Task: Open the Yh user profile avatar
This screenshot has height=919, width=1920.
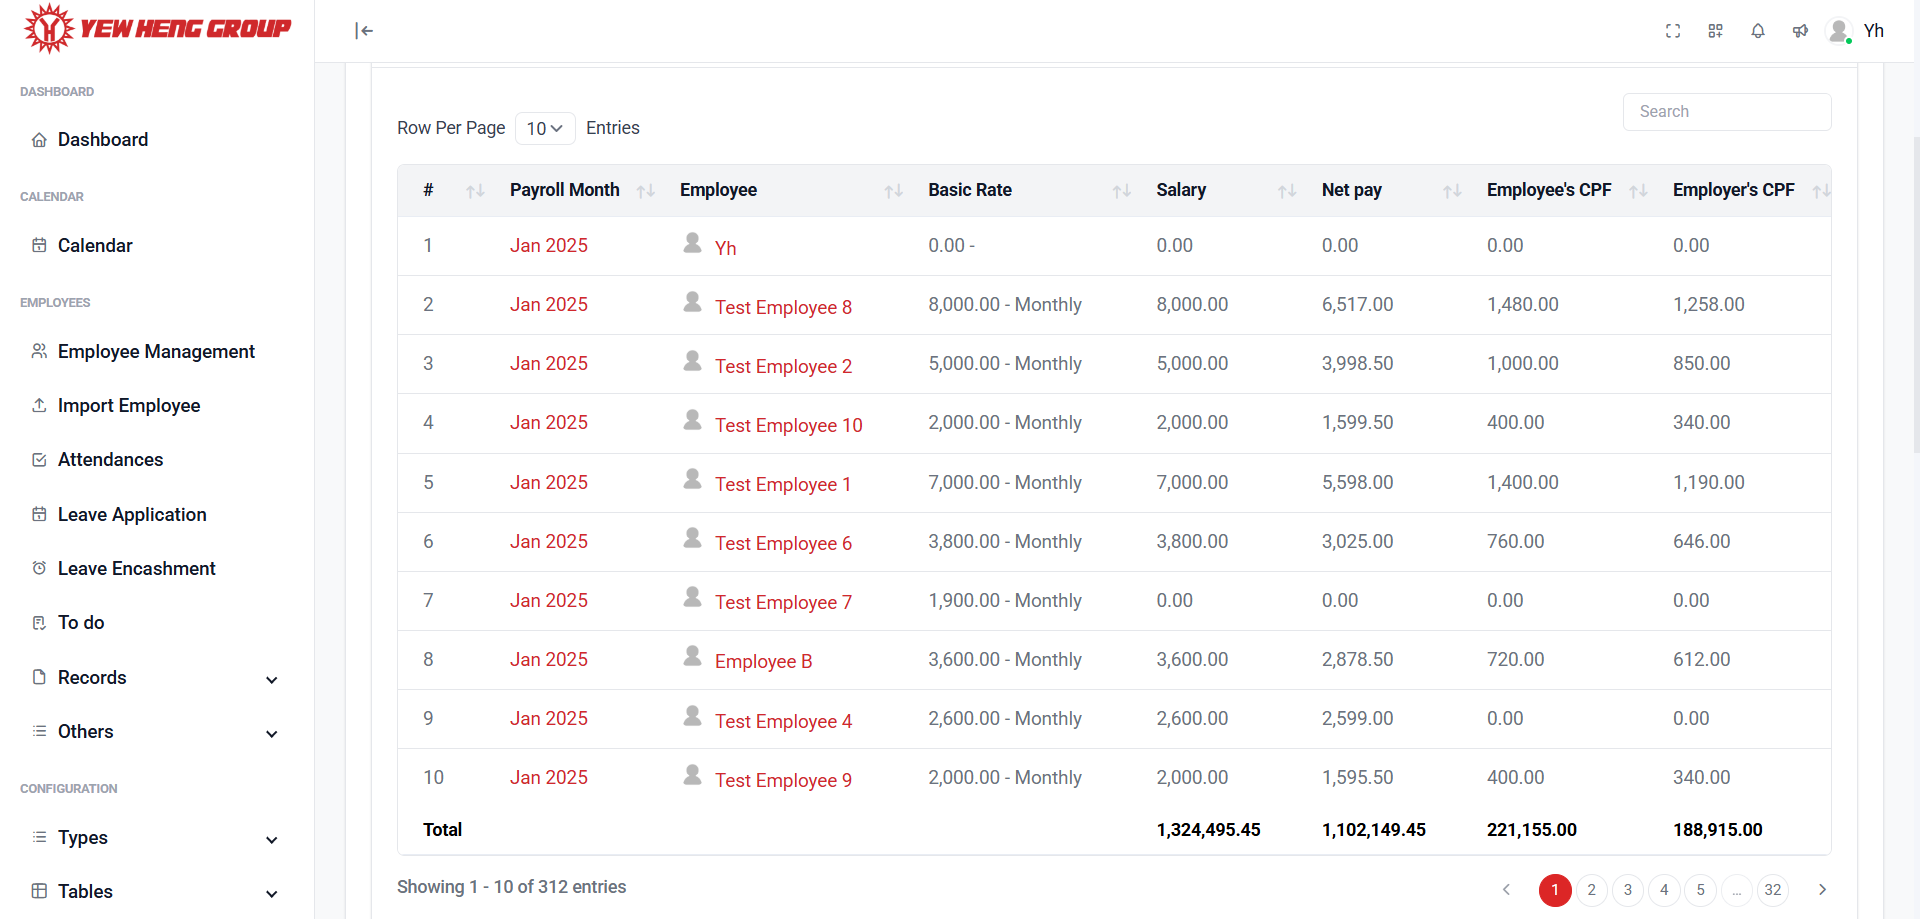Action: pos(1839,31)
